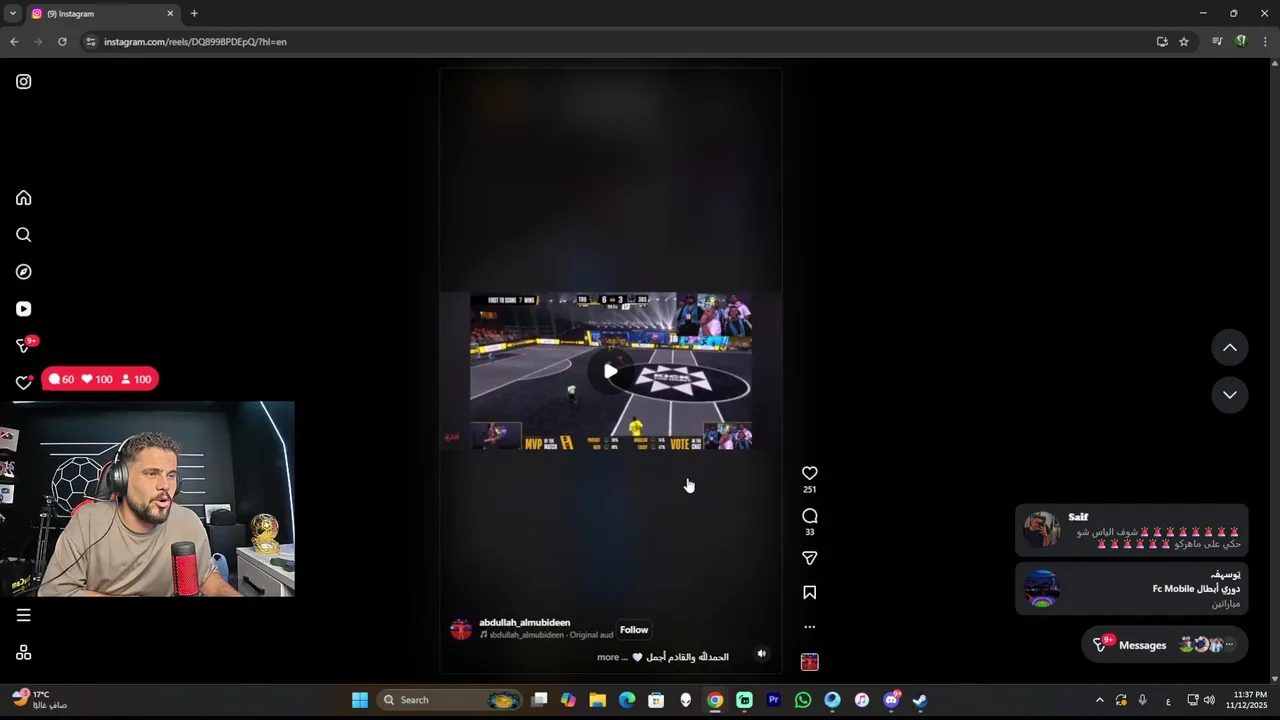Open the Saif message notification
Screen dimensions: 1280x720
1131,530
